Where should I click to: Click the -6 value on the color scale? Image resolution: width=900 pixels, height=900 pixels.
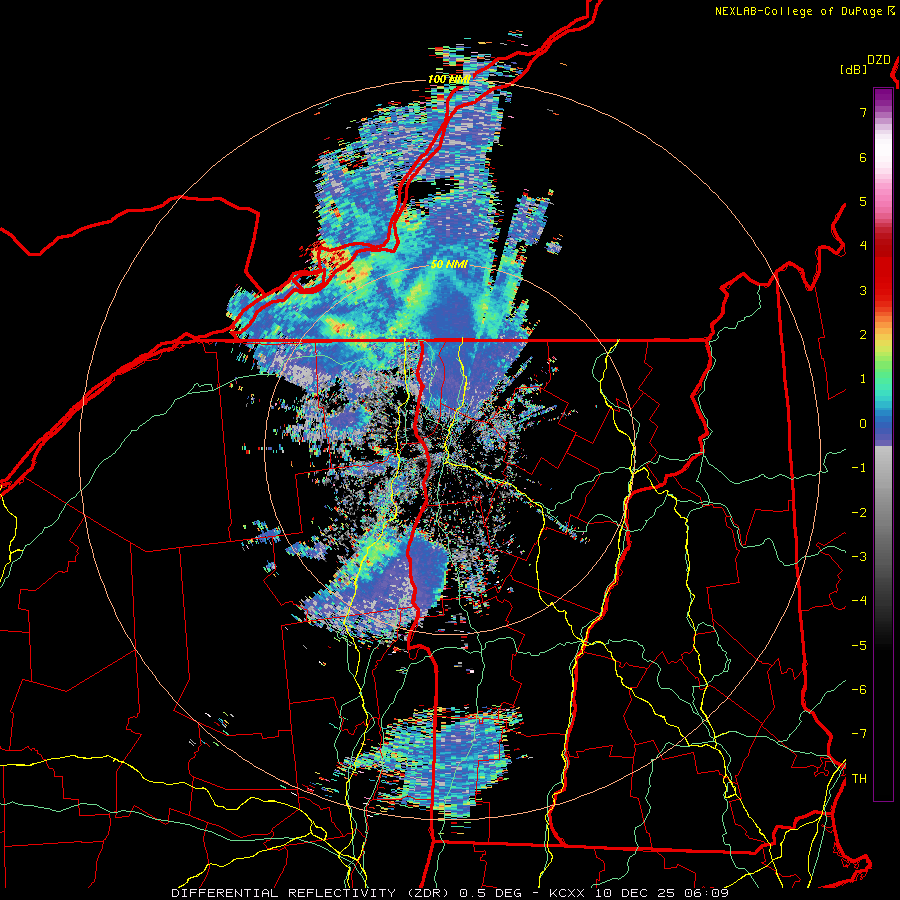point(859,690)
